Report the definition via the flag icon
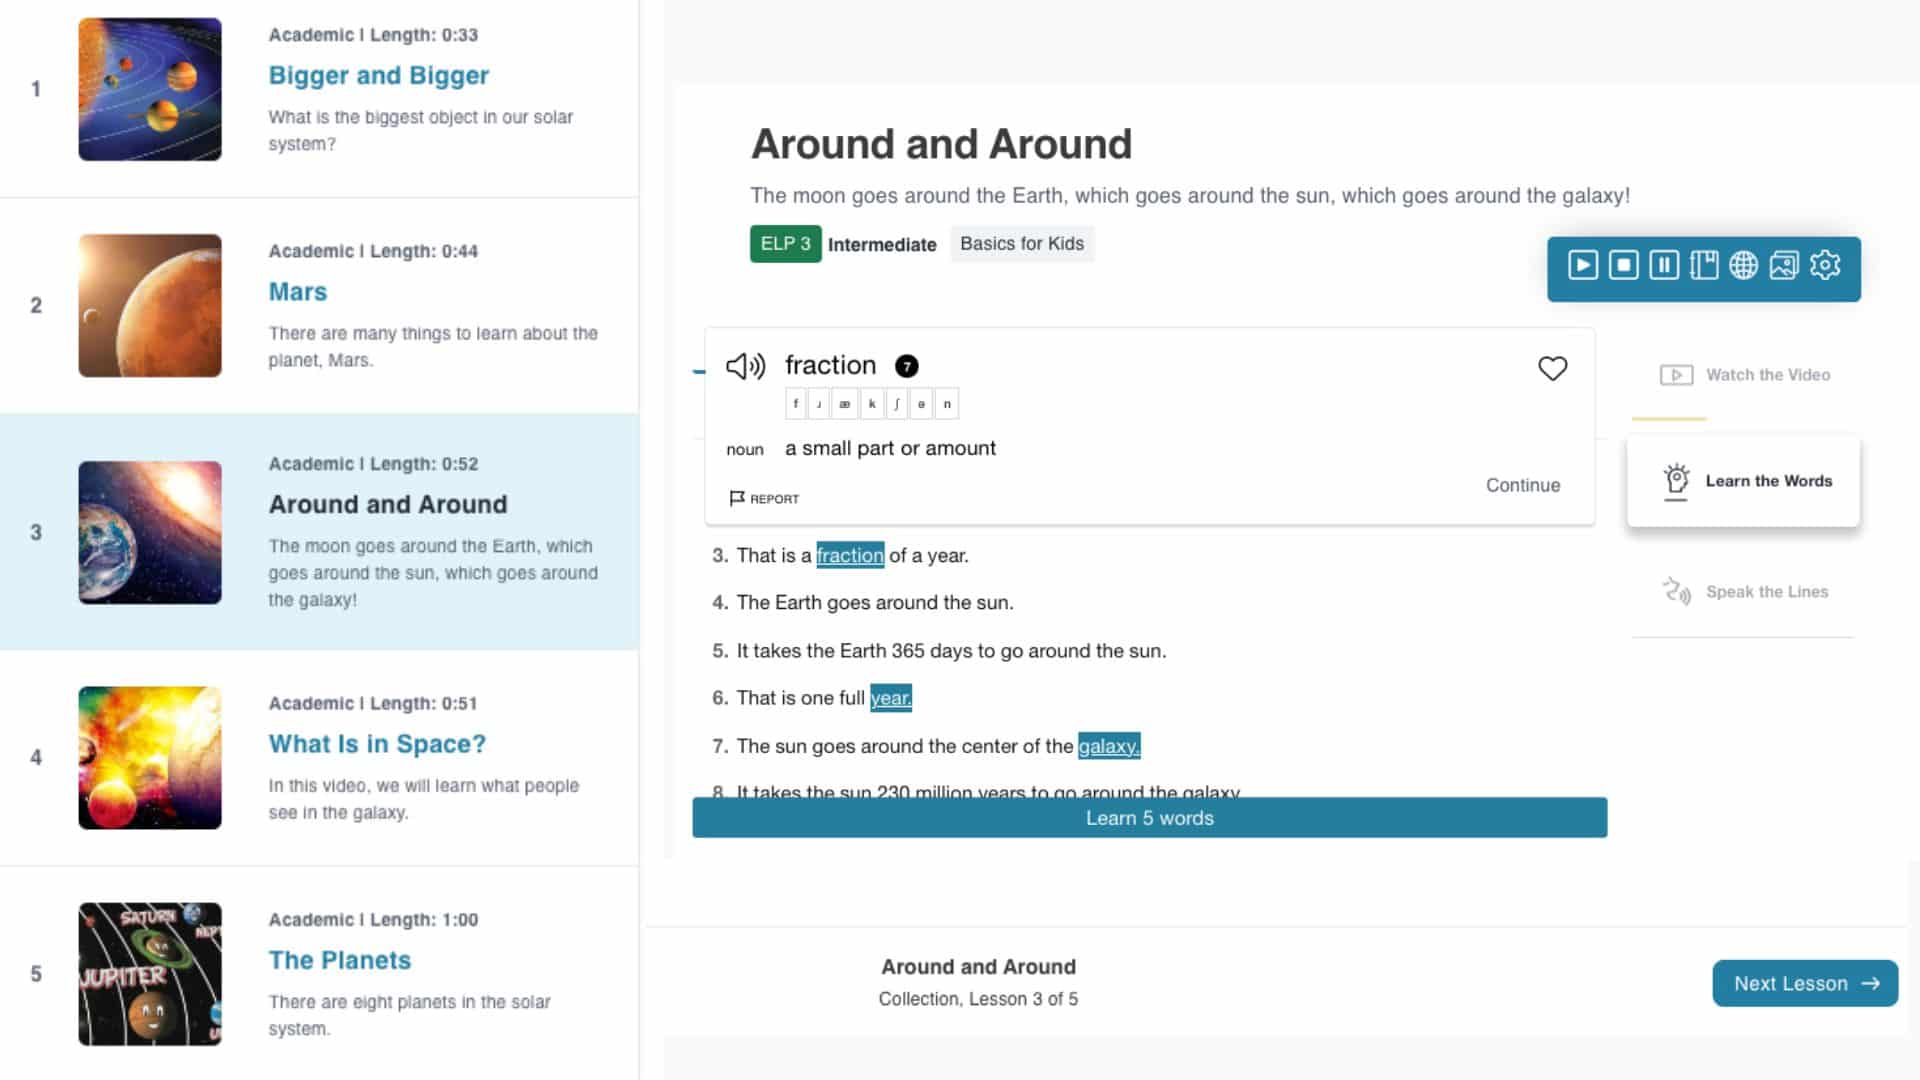 764,498
